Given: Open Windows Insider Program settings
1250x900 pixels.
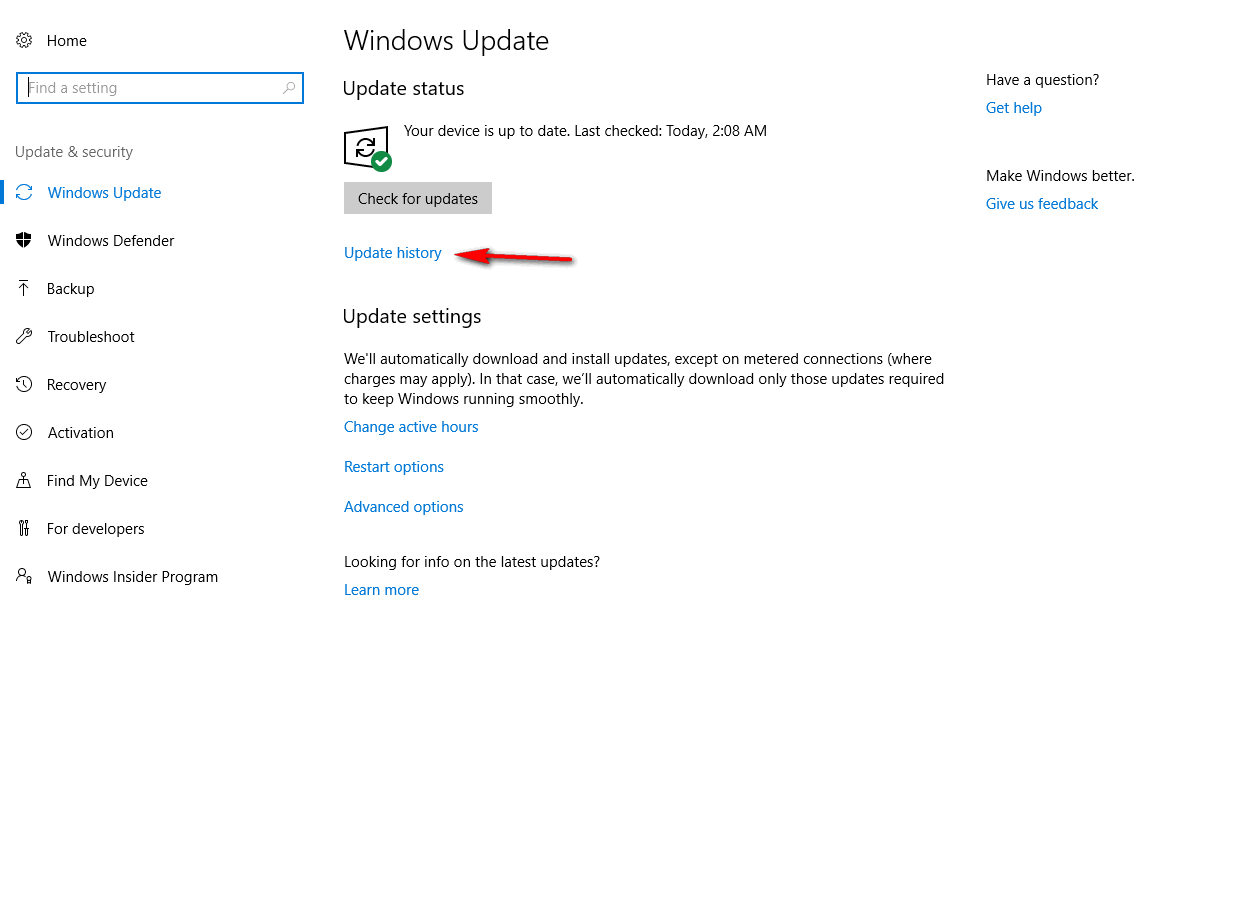Looking at the screenshot, I should (x=133, y=577).
